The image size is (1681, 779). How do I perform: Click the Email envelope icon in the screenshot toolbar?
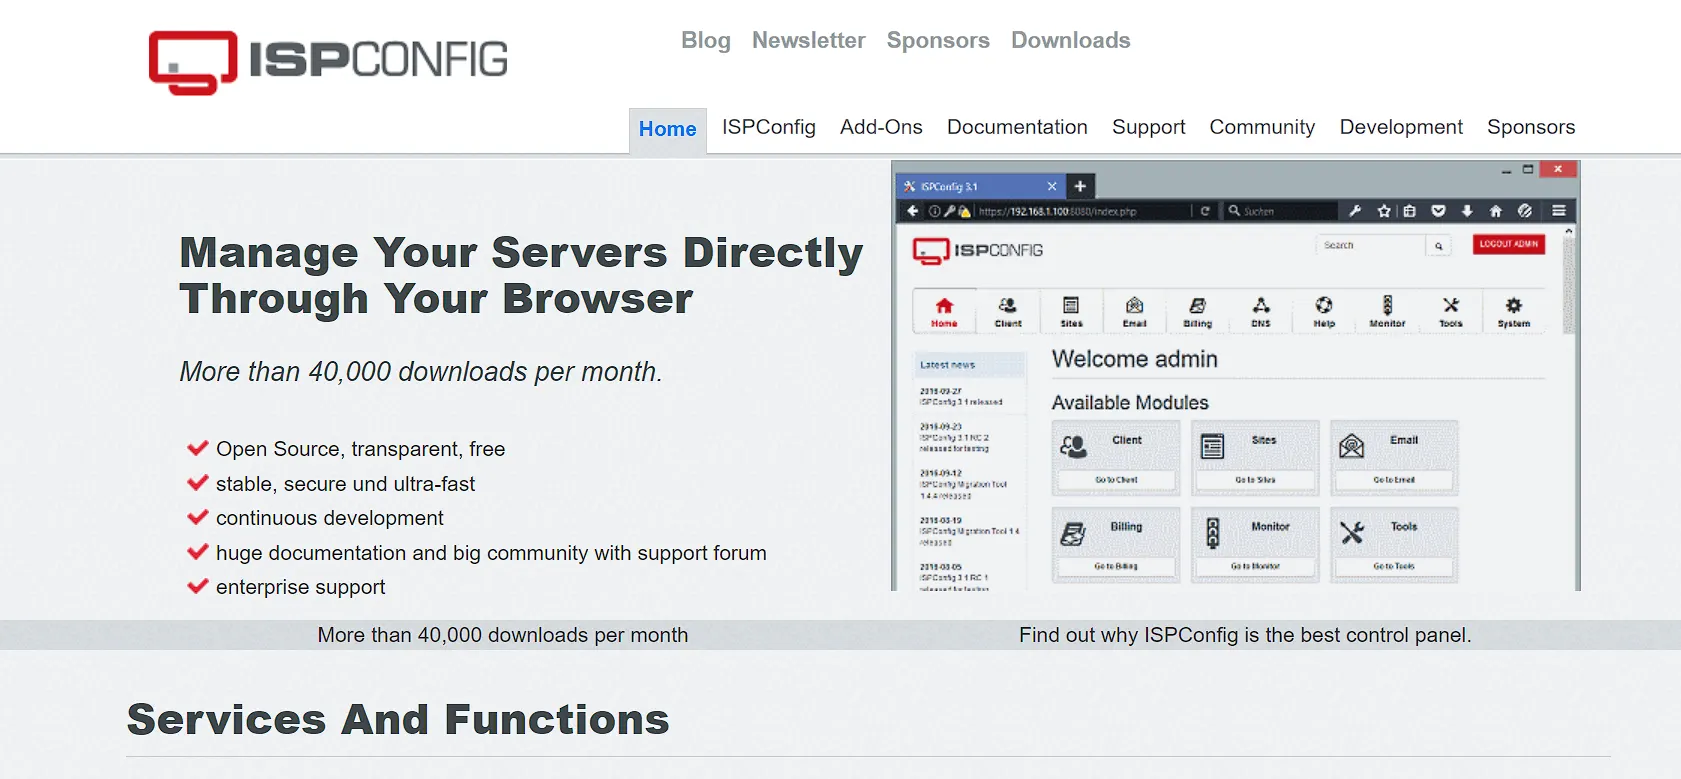pos(1134,305)
